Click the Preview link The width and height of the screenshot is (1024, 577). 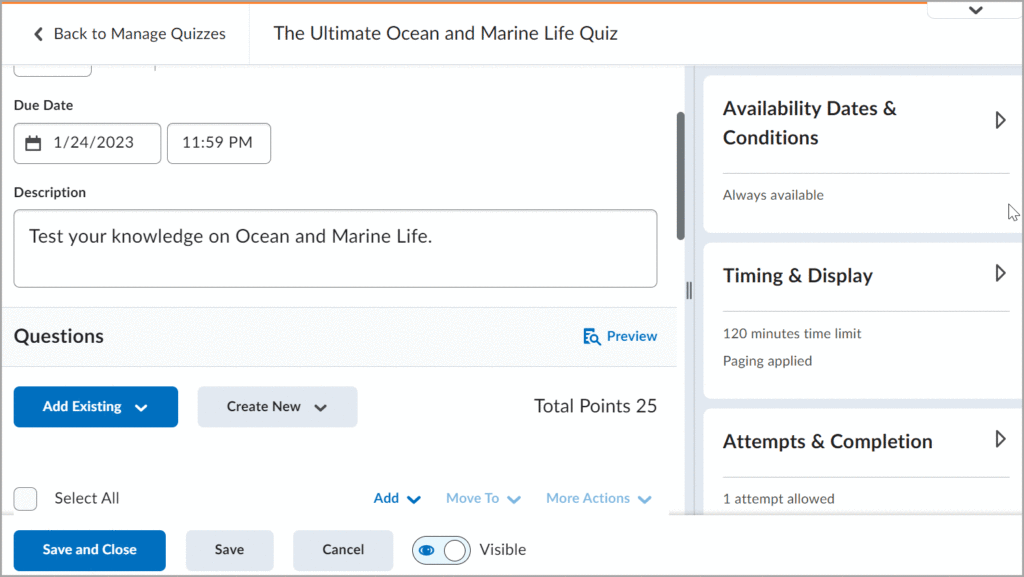(x=630, y=336)
